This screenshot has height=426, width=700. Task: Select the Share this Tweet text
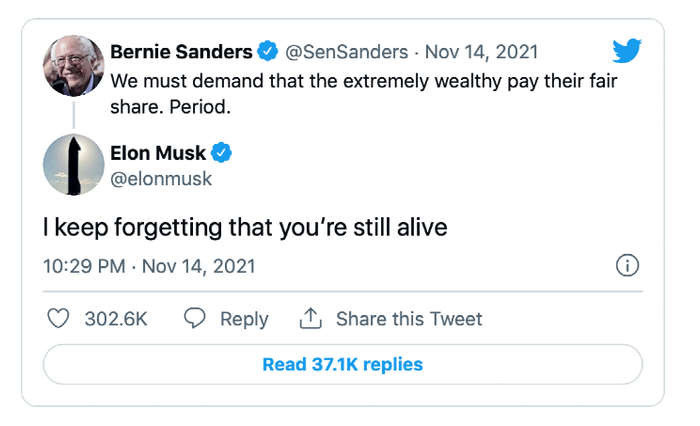[409, 319]
